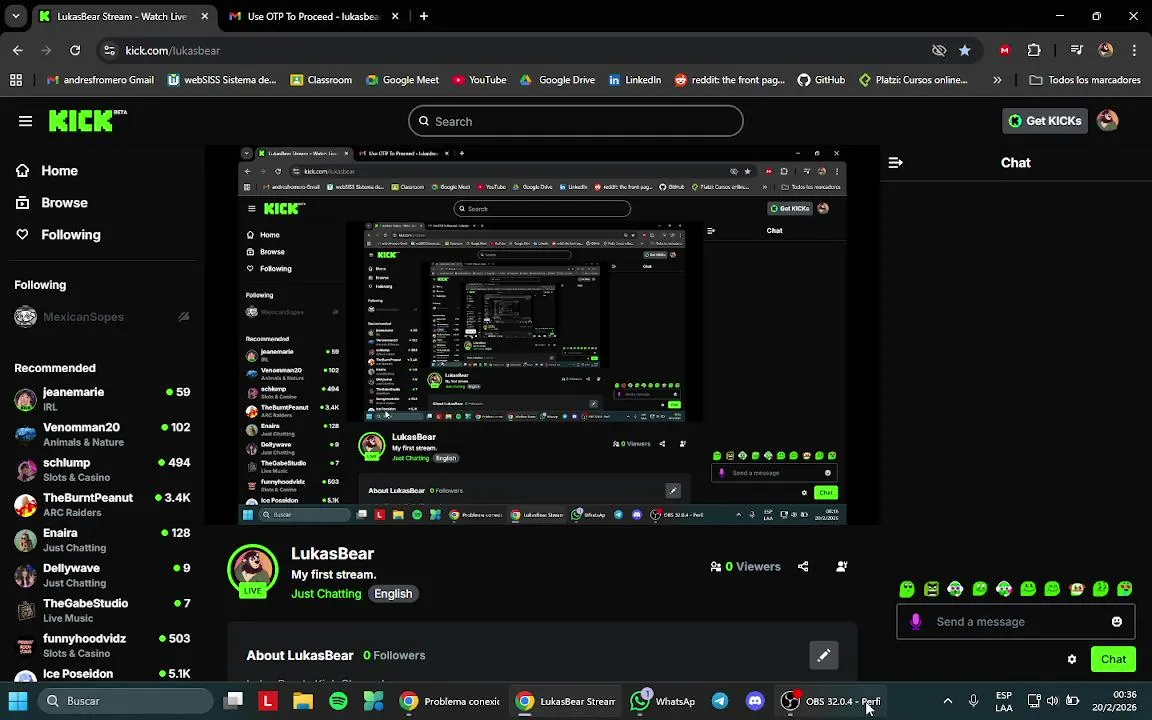
Task: Show hidden system tray icons
Action: [x=948, y=701]
